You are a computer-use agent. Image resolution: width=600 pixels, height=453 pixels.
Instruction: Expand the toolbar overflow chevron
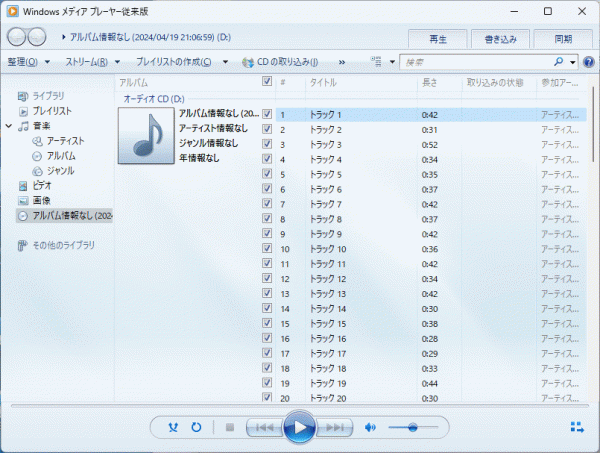pyautogui.click(x=342, y=62)
